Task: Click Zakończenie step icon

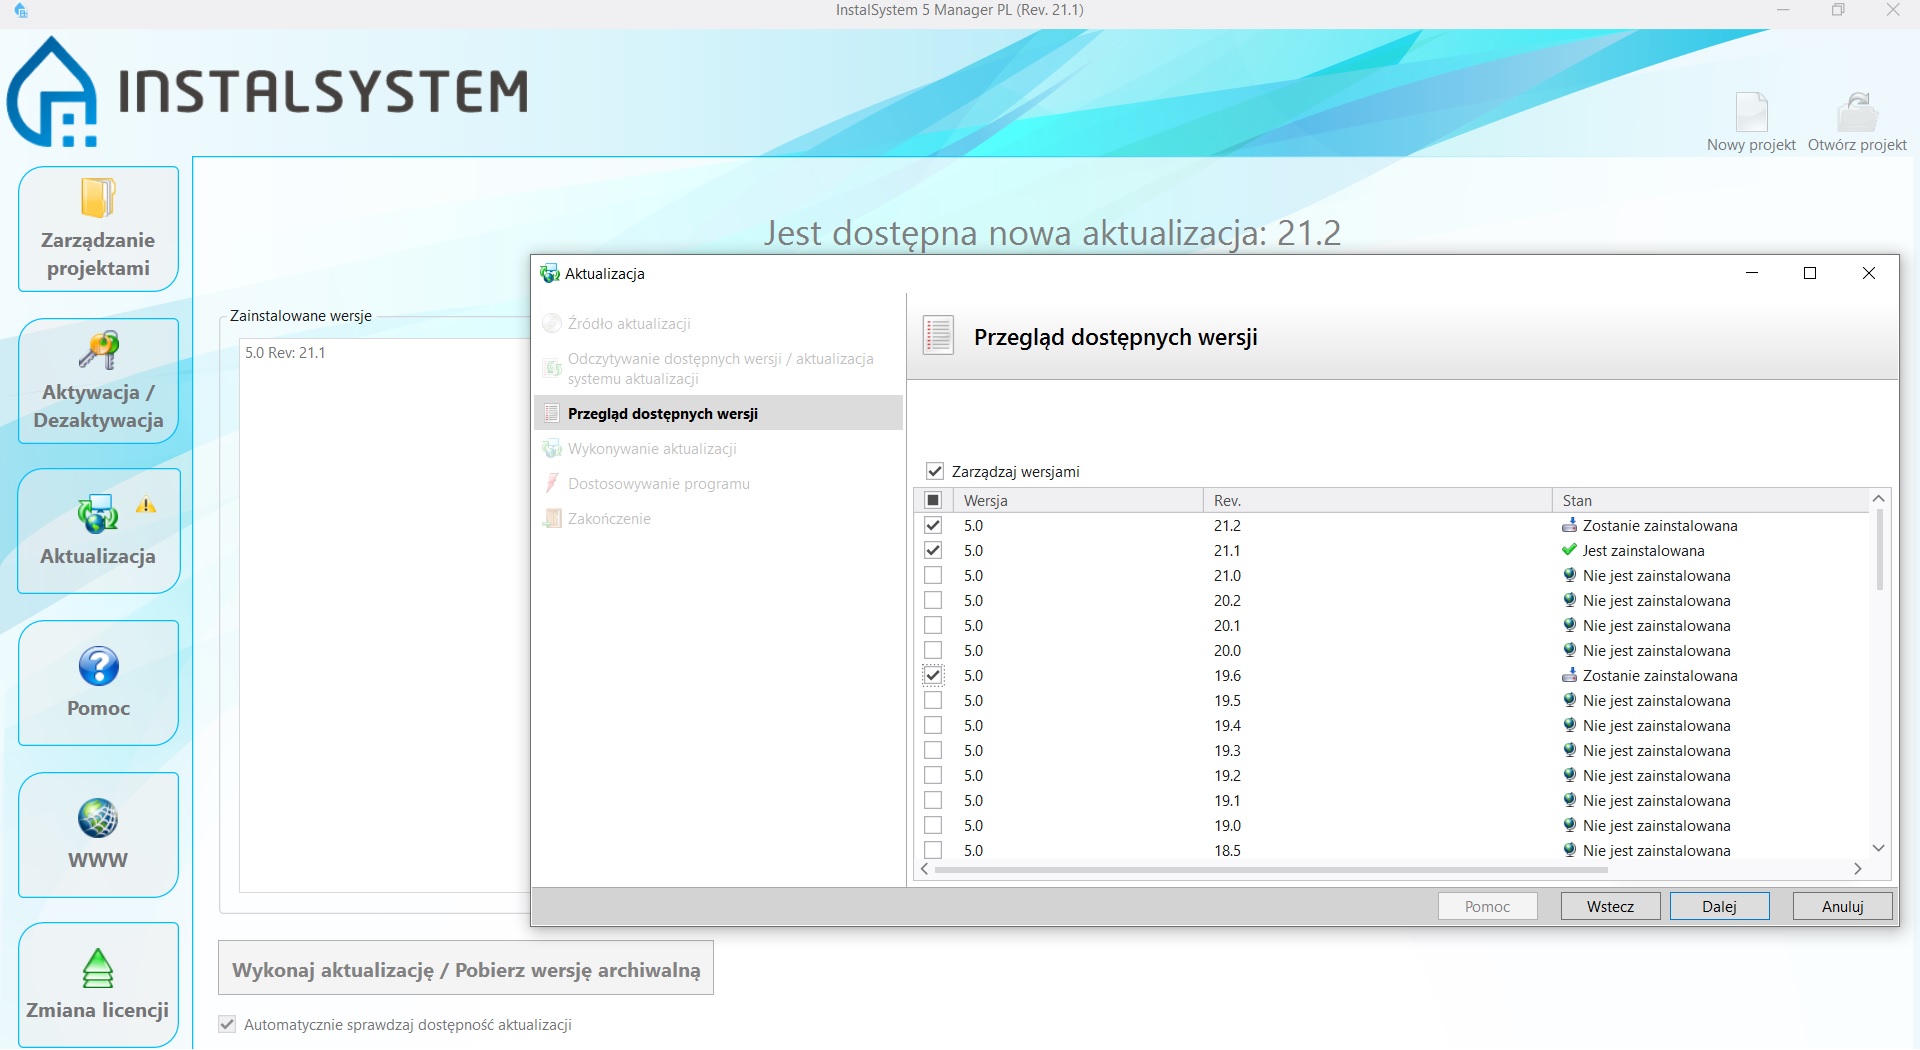Action: pos(551,519)
